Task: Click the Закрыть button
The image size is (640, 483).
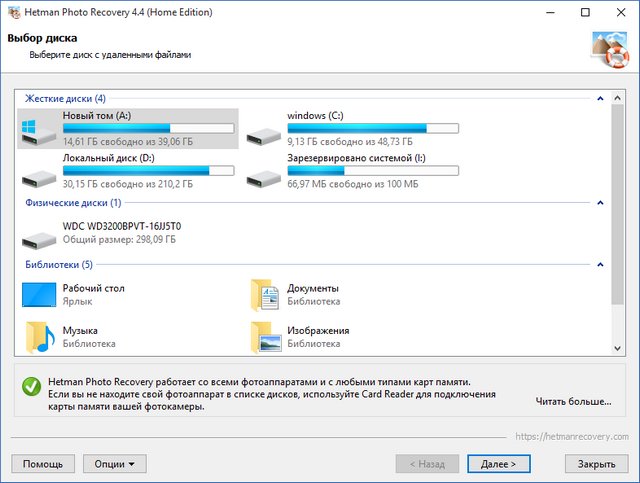Action: [596, 464]
